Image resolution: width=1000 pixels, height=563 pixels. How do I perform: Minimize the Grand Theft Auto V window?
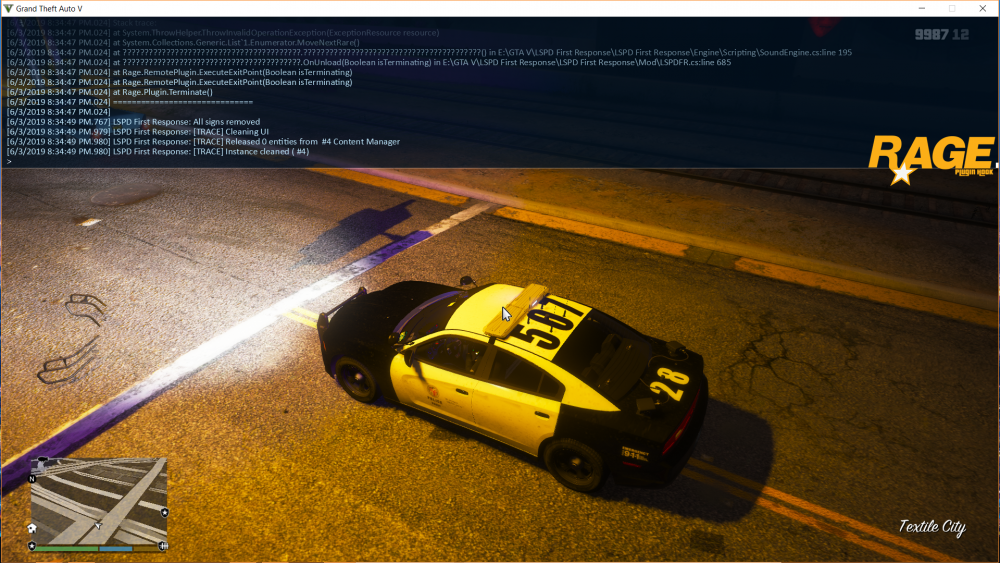(922, 8)
